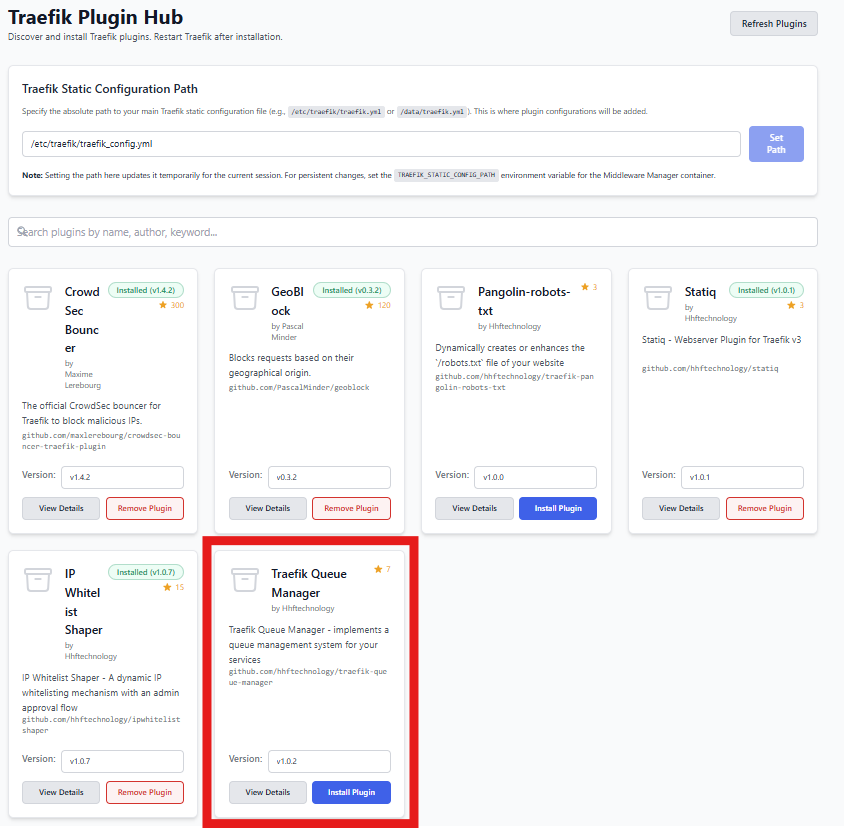The height and width of the screenshot is (828, 844).
Task: Click the crowdsec-bouncer-traefik-plugin repository path
Action: pyautogui.click(x=101, y=441)
